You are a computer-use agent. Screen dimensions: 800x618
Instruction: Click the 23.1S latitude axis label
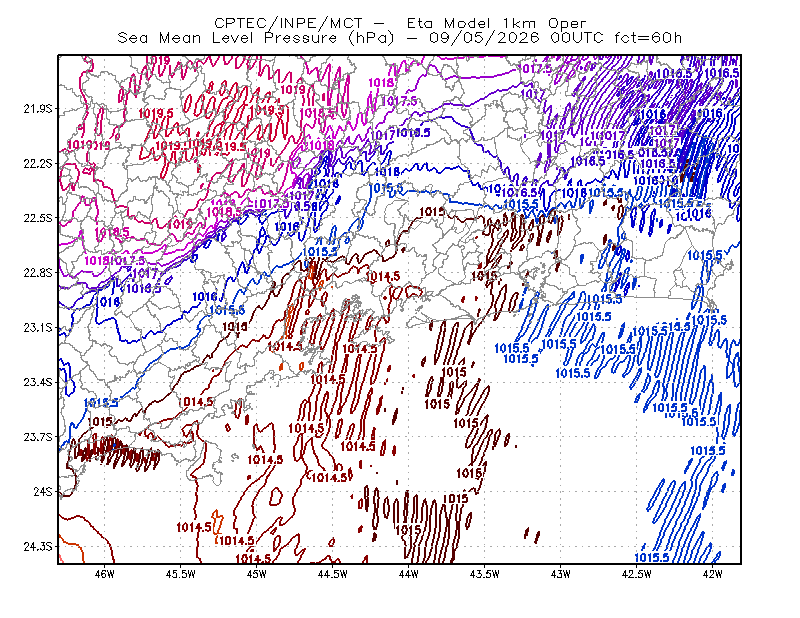(x=38, y=327)
